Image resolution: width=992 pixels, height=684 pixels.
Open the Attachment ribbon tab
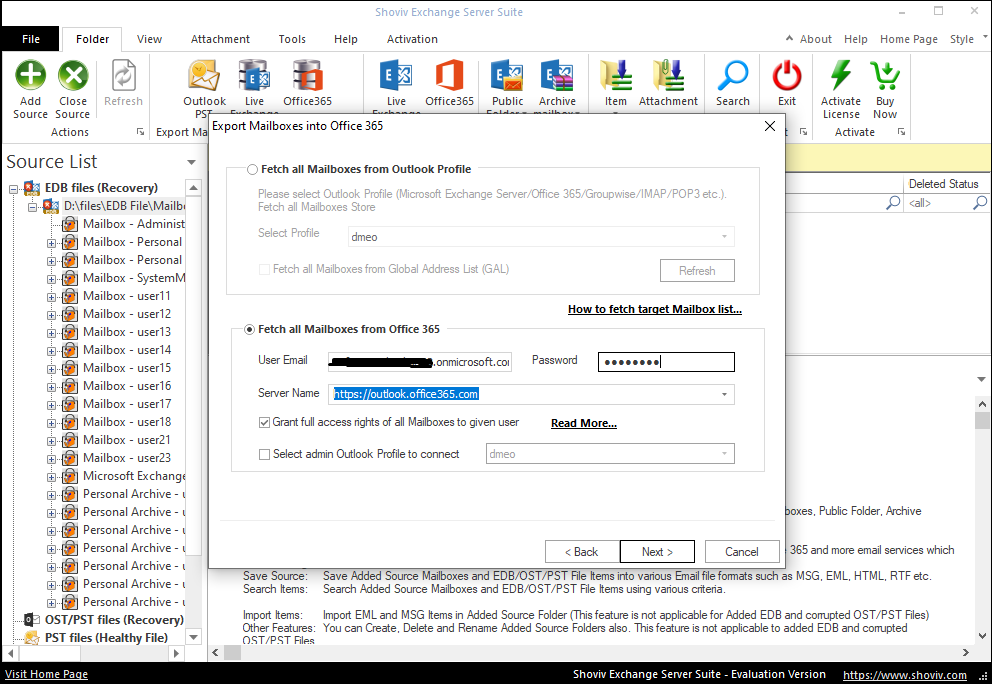click(x=220, y=39)
